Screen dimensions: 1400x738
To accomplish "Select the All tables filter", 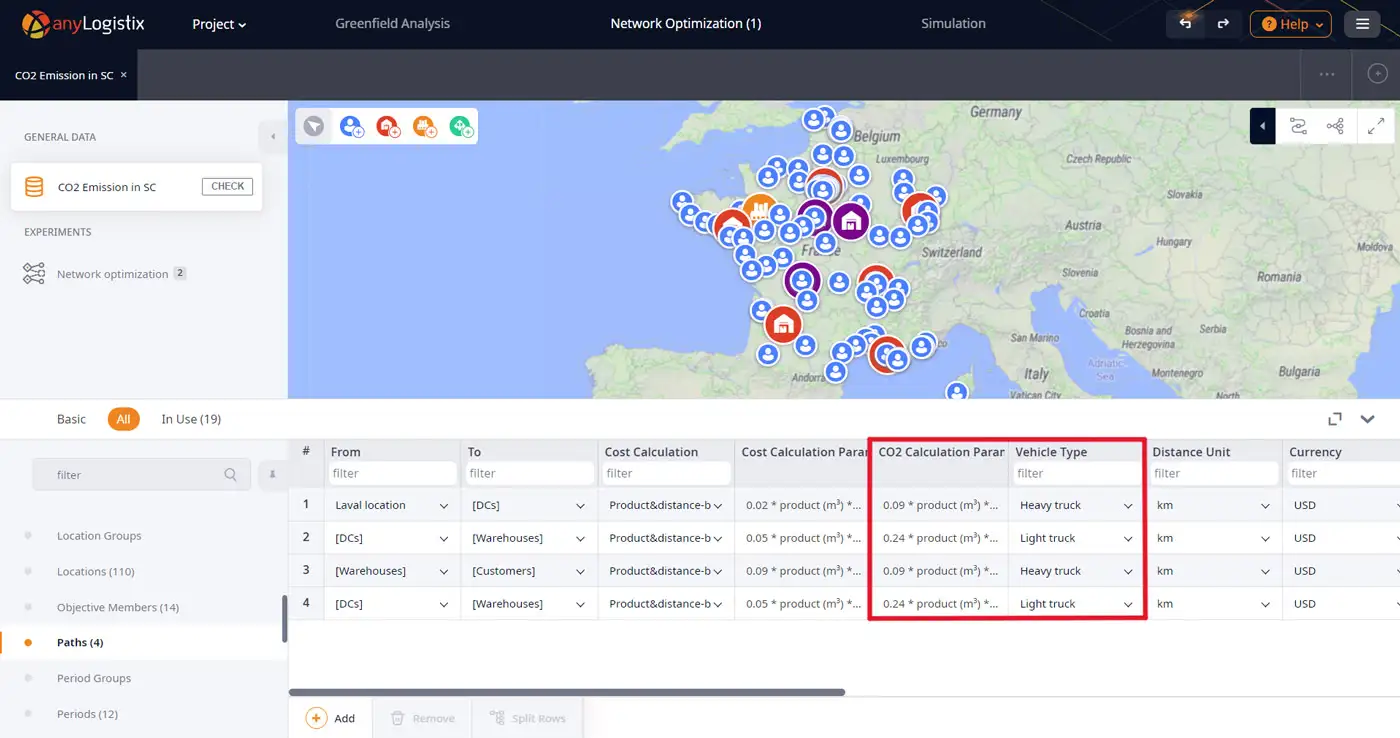I will coord(123,419).
